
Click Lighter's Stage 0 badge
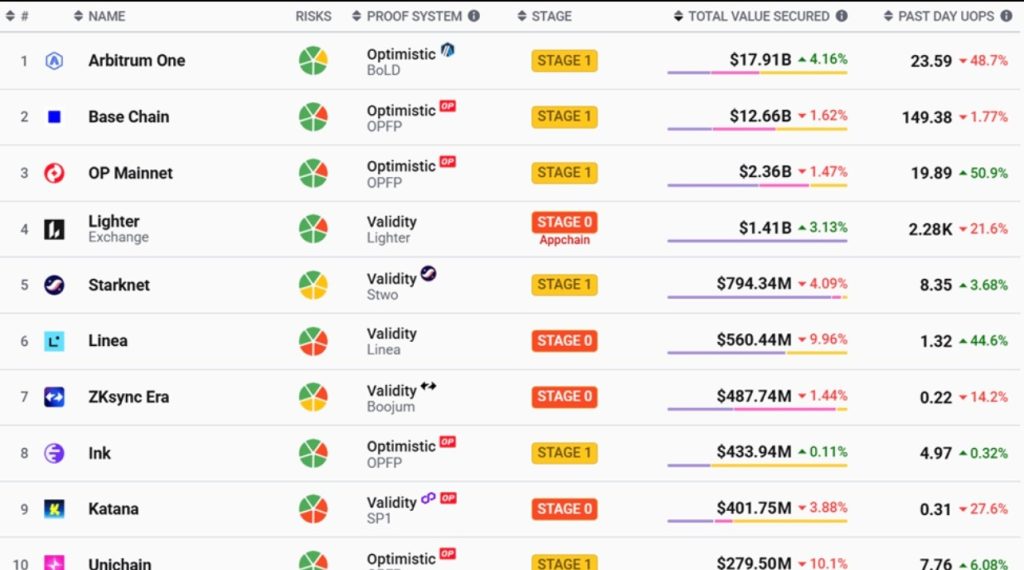pos(564,222)
